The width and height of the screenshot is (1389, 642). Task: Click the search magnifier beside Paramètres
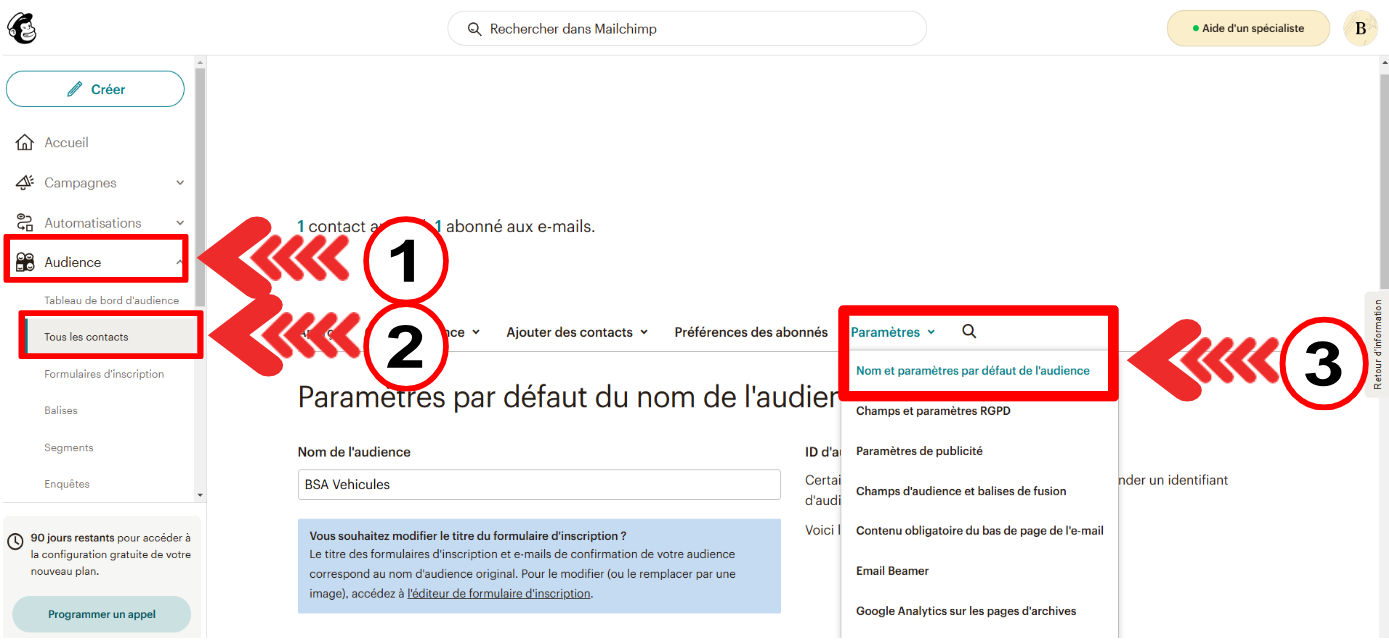tap(968, 332)
